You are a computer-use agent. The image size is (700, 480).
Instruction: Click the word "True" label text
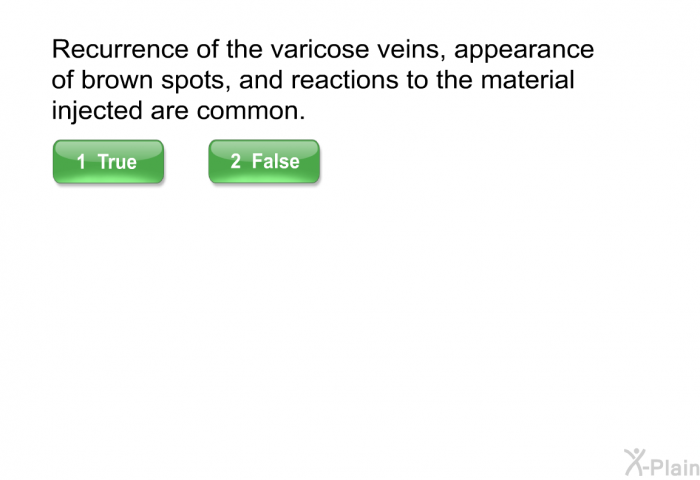click(x=117, y=162)
